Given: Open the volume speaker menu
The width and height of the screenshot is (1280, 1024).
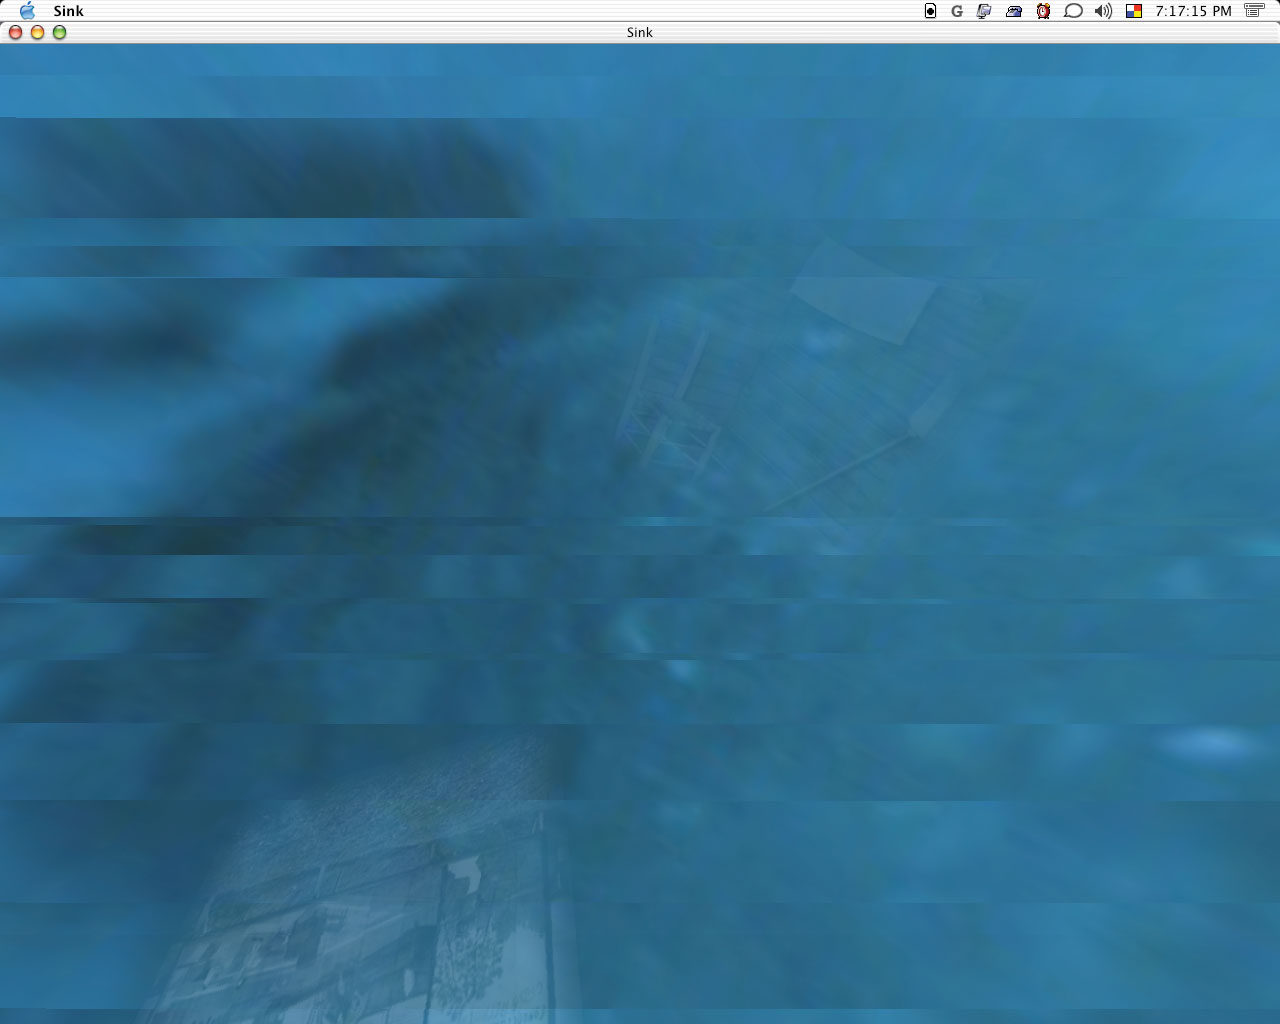Looking at the screenshot, I should 1103,11.
